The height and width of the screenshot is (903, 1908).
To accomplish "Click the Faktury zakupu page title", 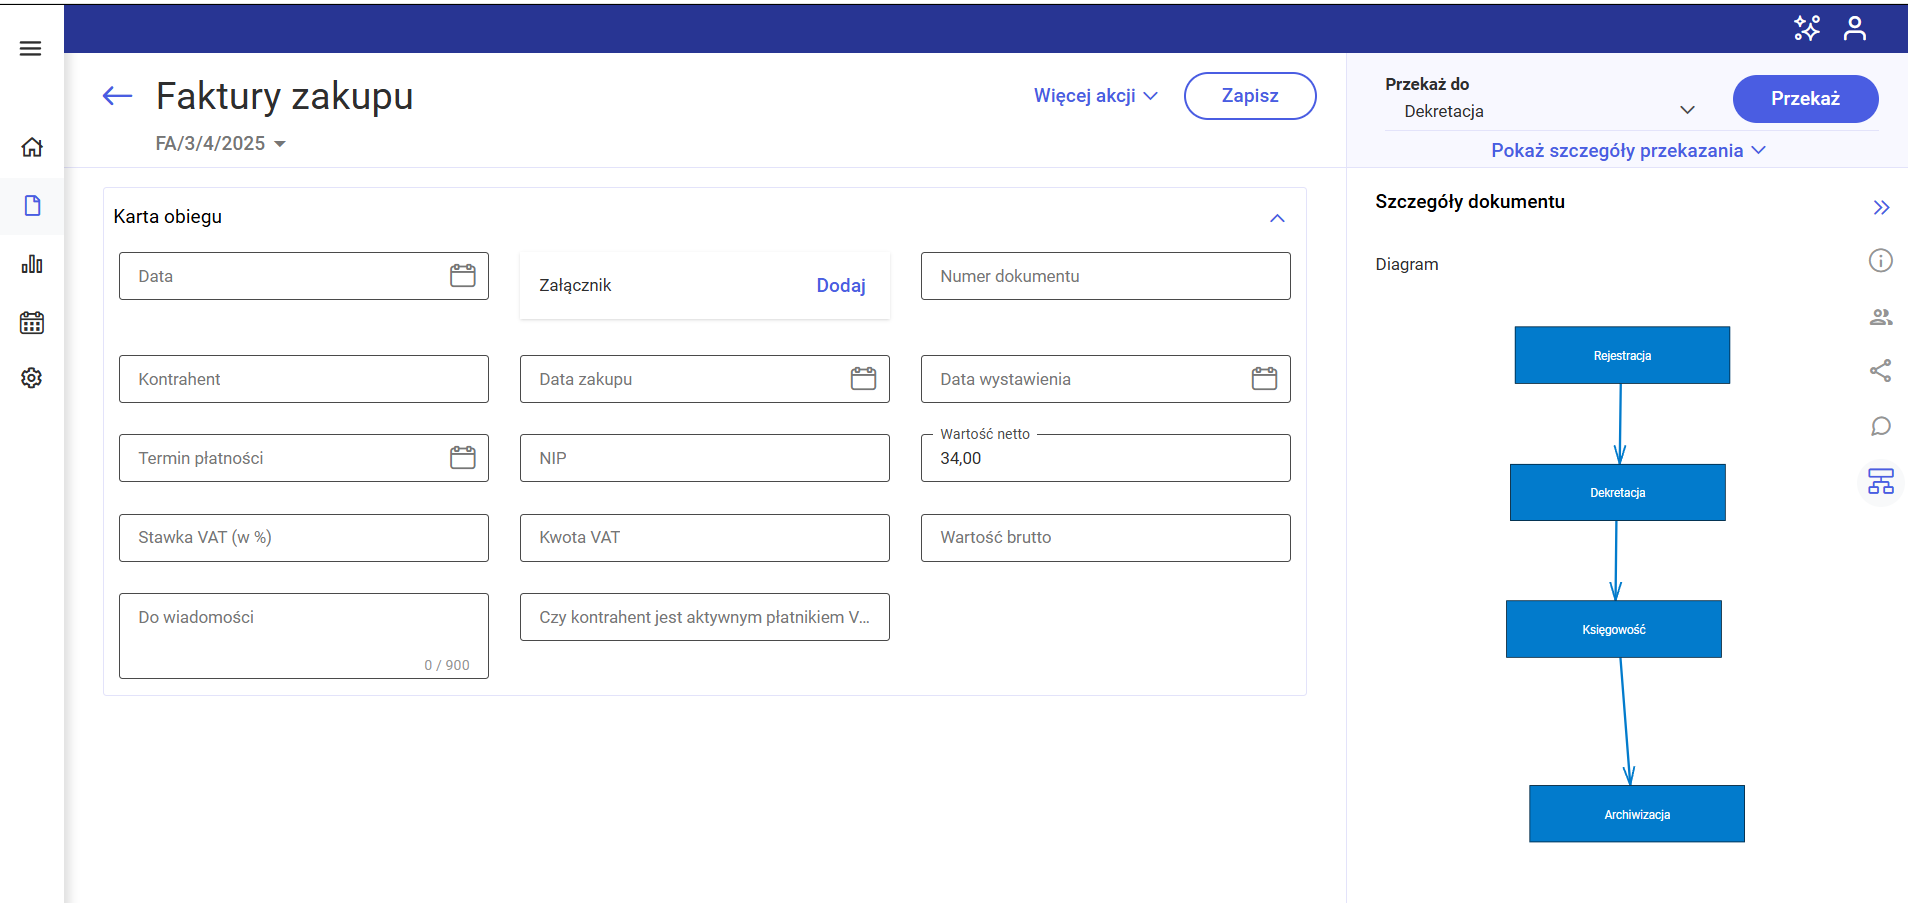I will [x=285, y=96].
